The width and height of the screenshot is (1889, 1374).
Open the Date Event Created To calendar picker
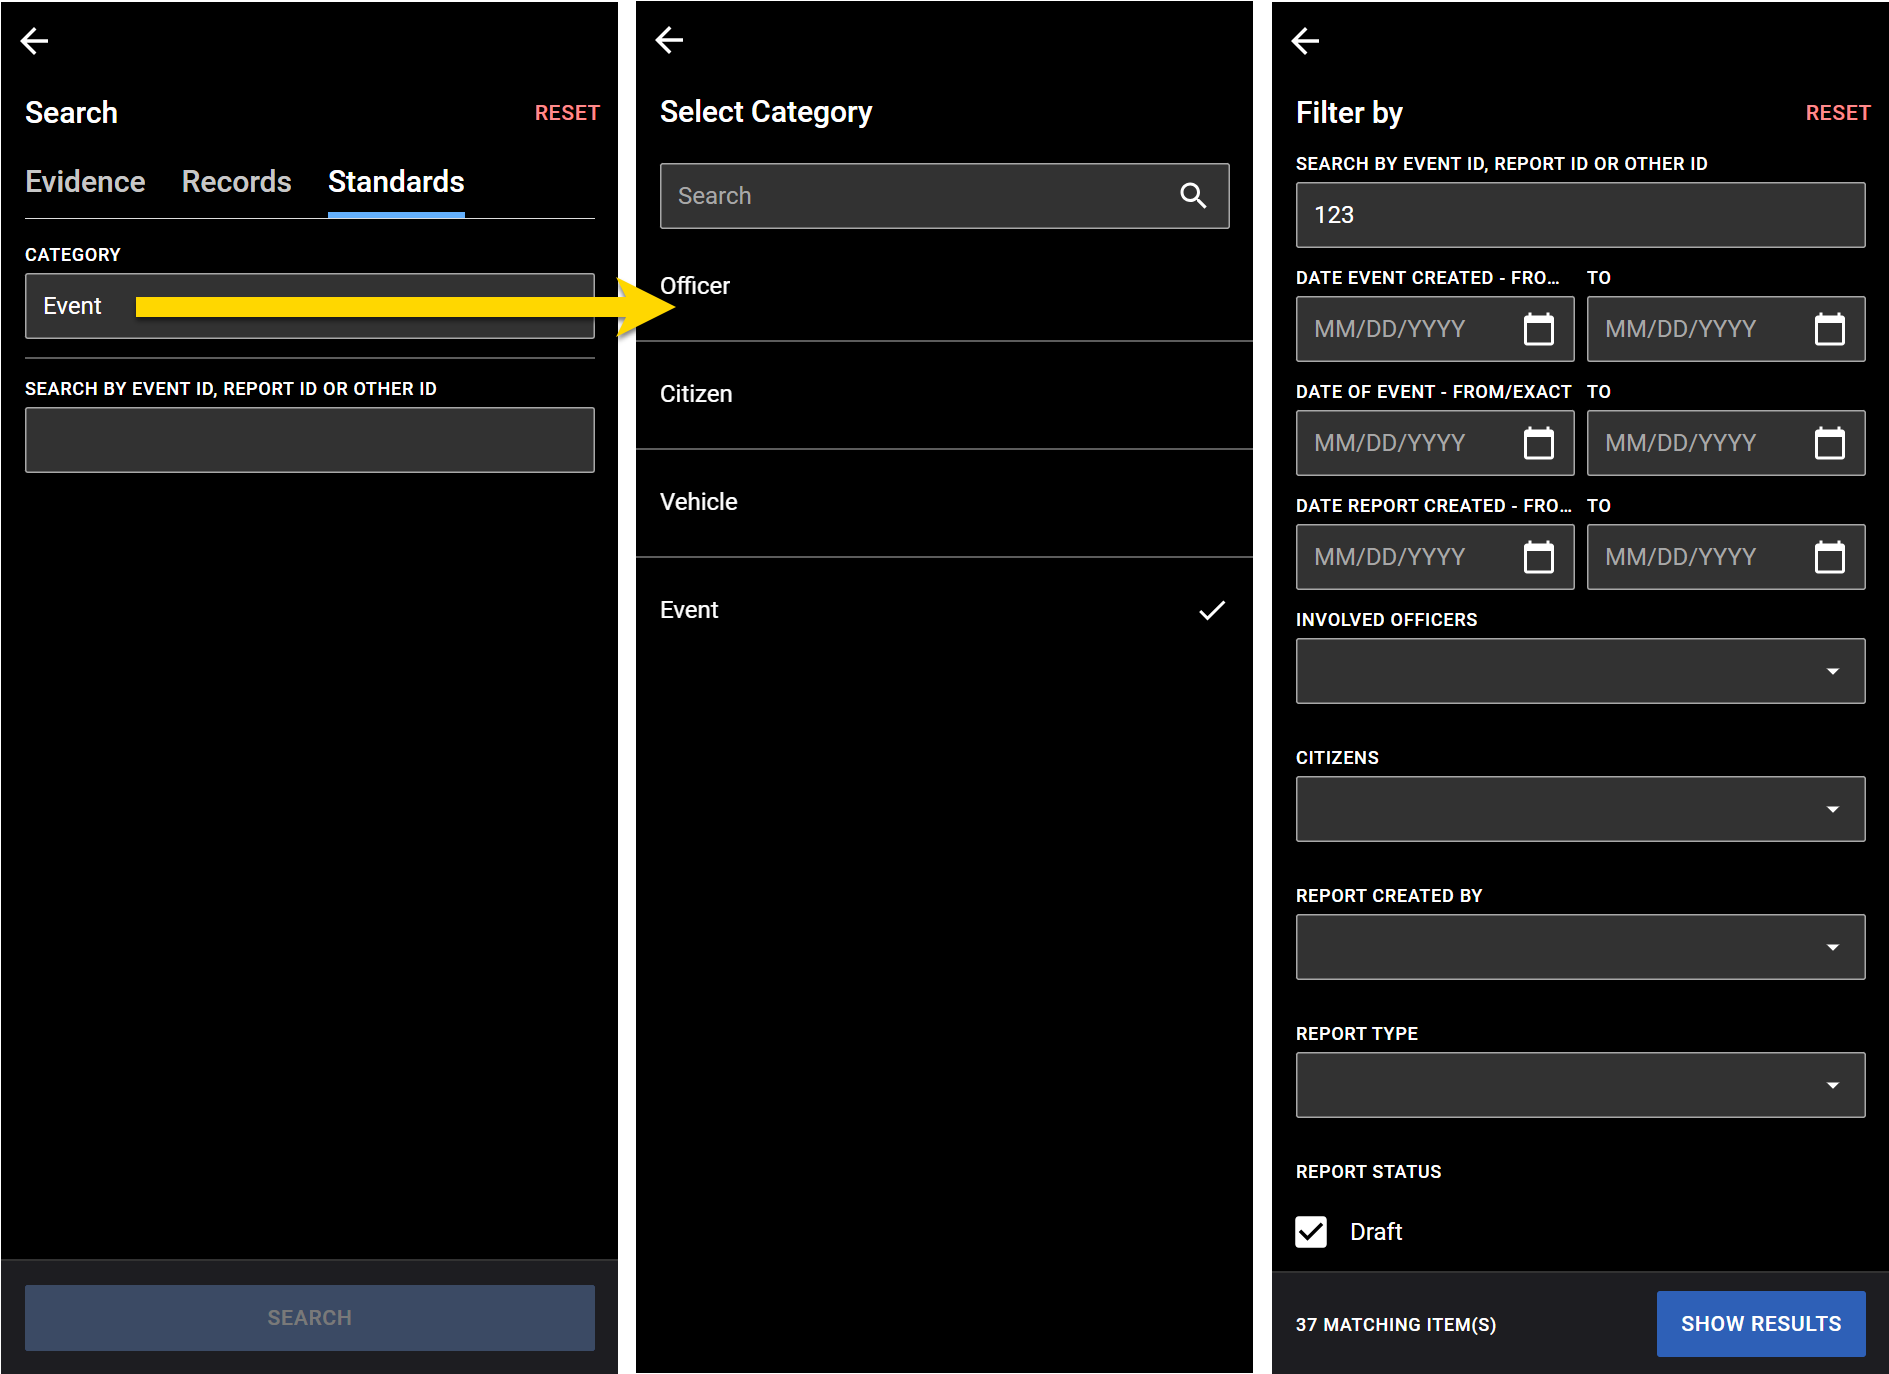tap(1830, 329)
